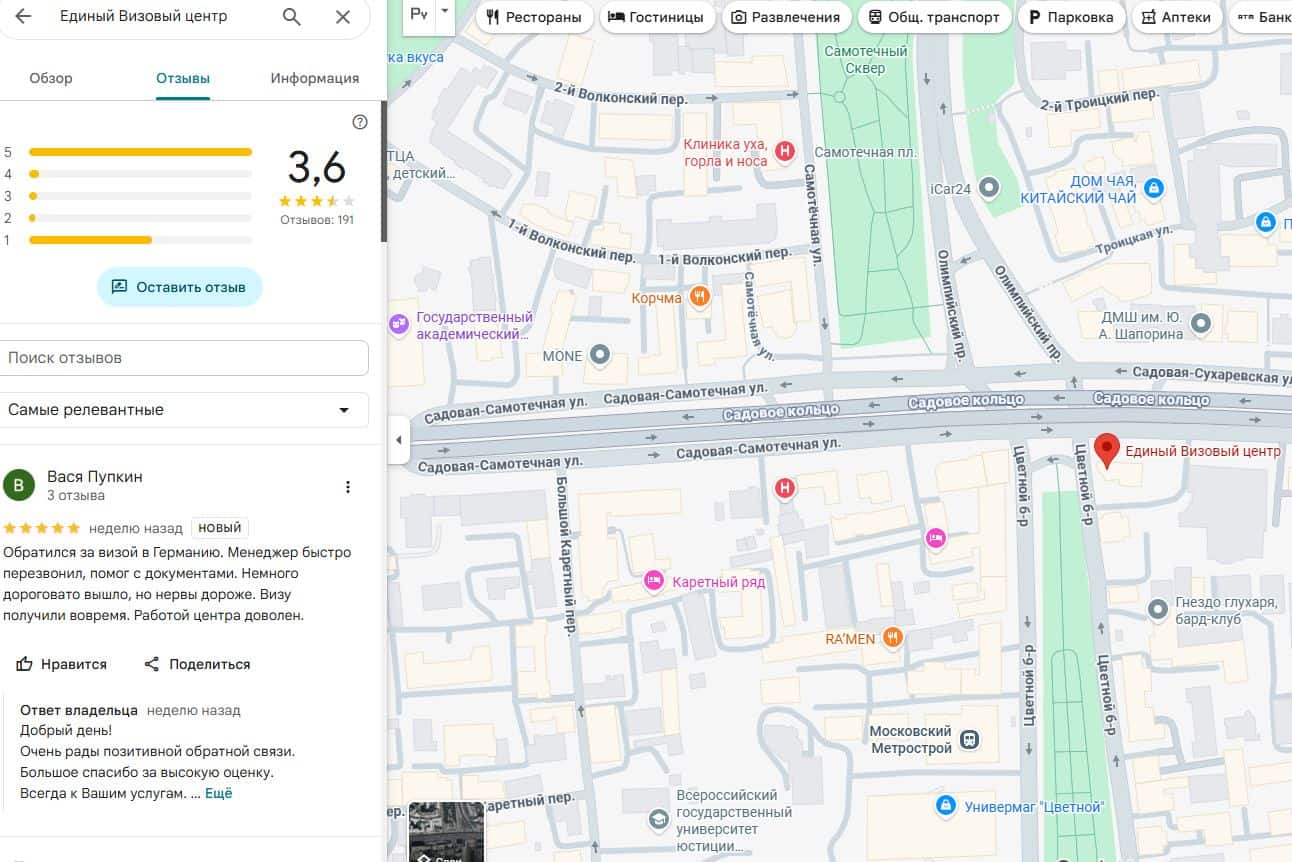The image size is (1292, 862).
Task: Open the Самые релевантные sort dropdown
Action: pos(184,410)
